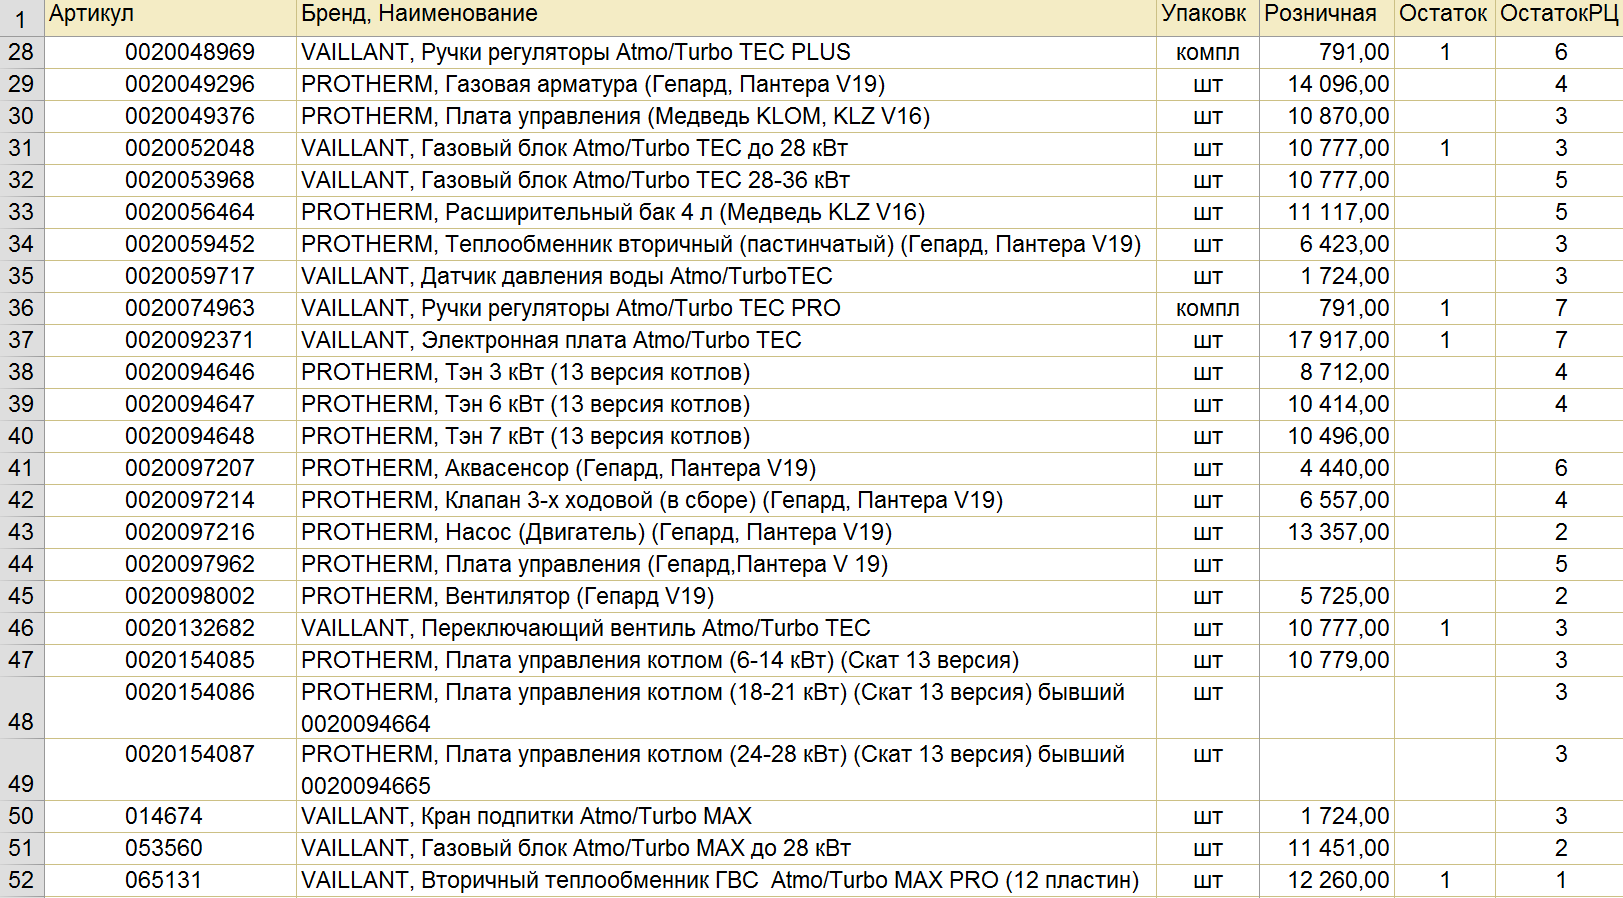Select article cell 0020059717

click(170, 276)
